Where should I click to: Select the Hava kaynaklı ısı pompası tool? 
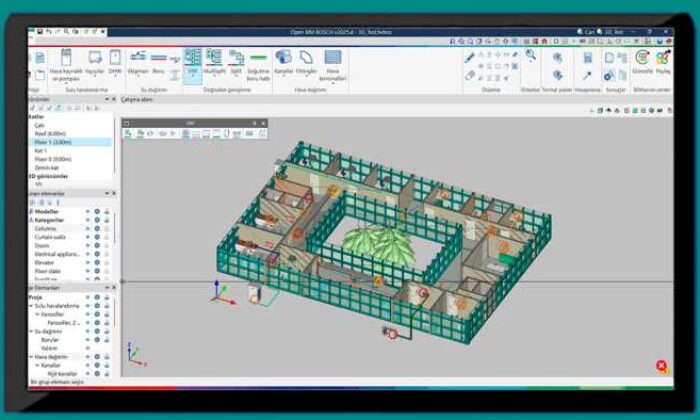click(66, 65)
